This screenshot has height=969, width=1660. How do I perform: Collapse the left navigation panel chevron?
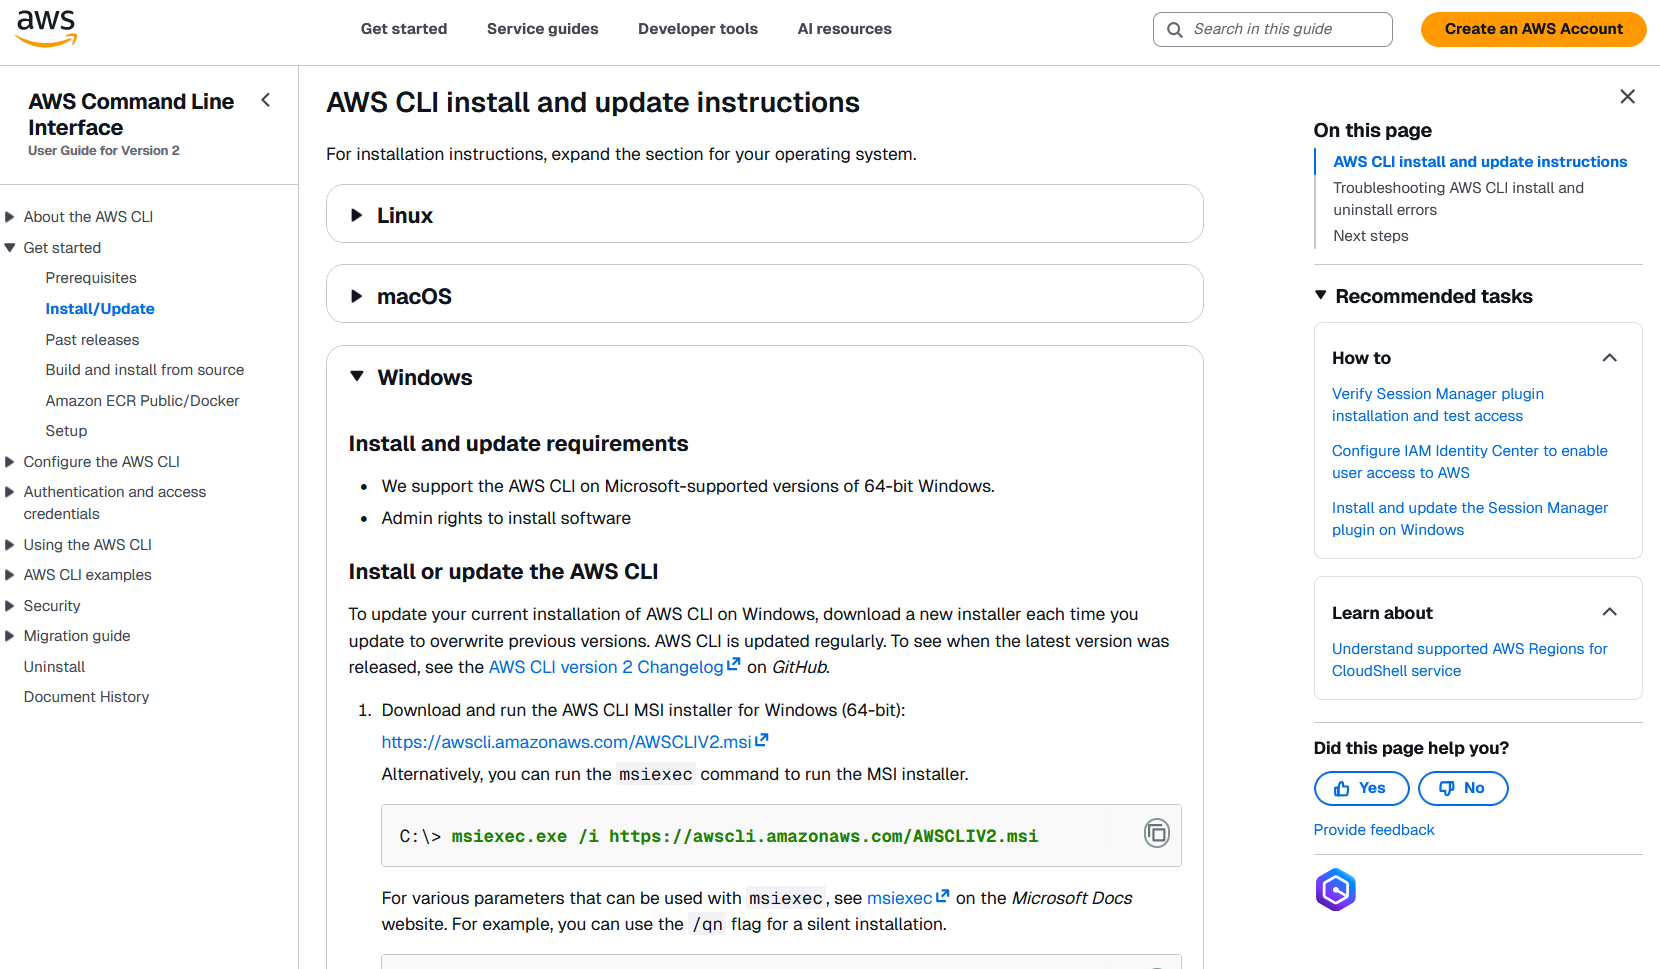click(265, 100)
